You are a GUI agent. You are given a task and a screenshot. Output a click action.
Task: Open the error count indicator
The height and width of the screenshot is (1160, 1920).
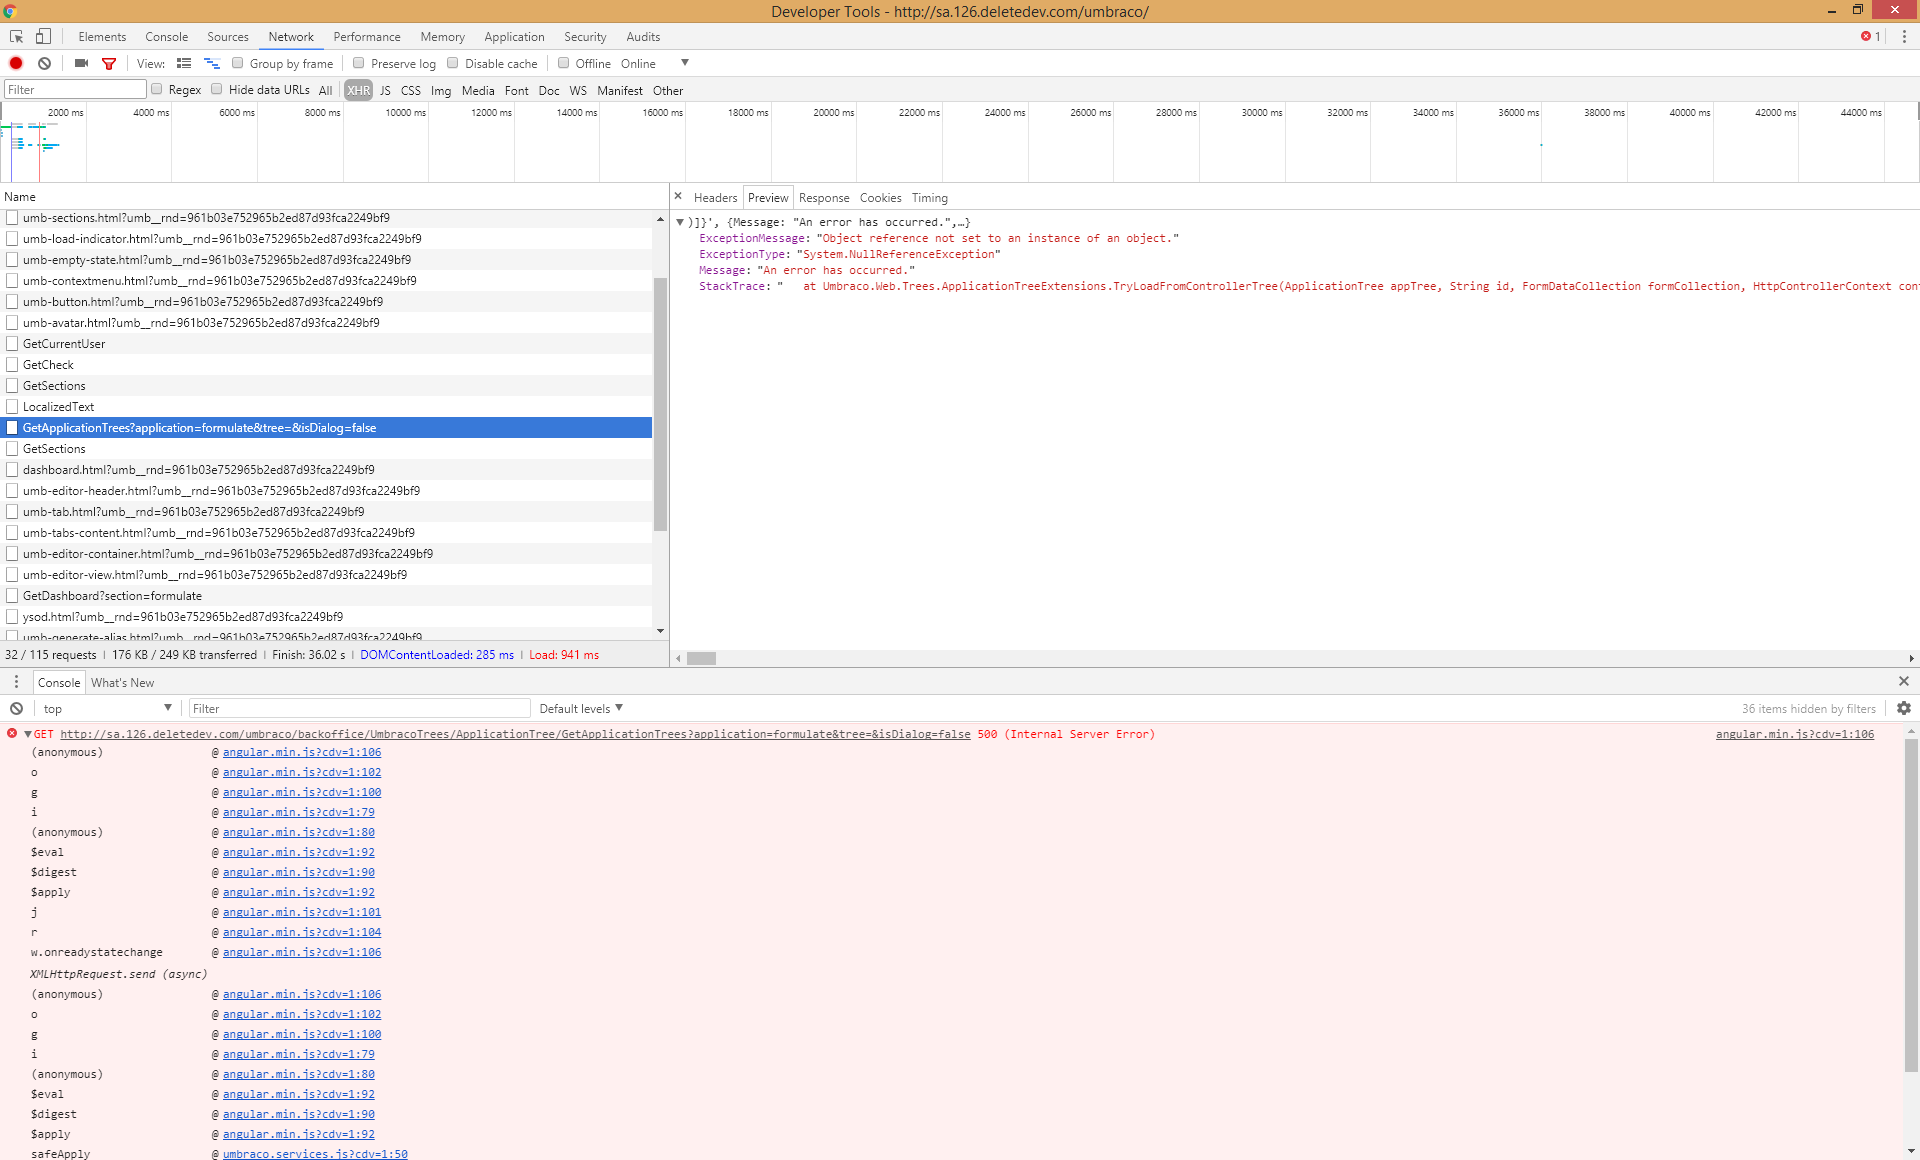tap(1870, 37)
